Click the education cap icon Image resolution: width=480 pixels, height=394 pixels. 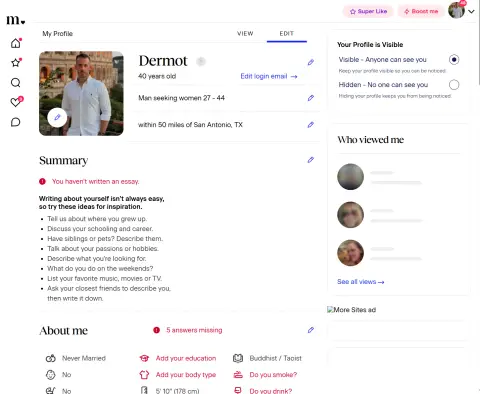point(144,358)
